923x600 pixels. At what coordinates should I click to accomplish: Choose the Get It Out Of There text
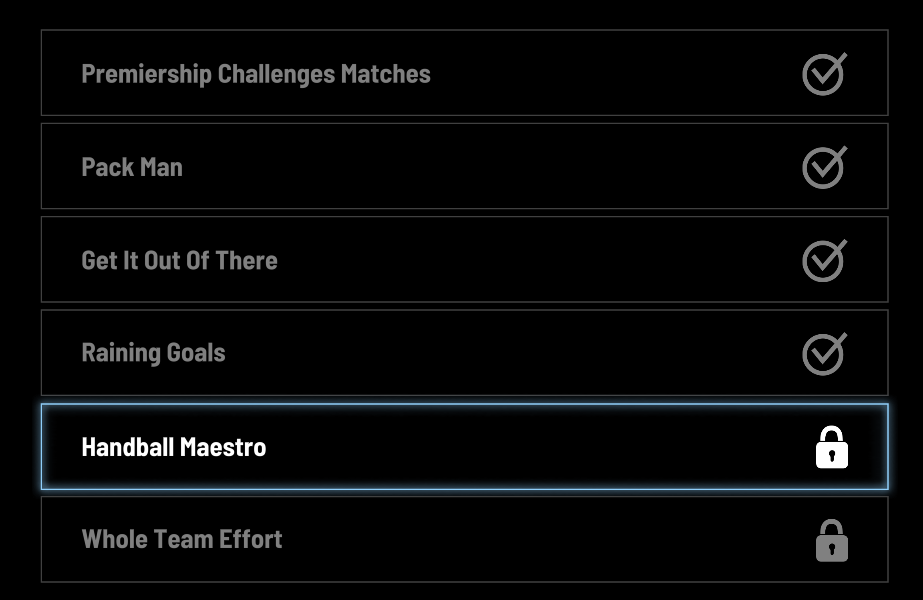[x=180, y=260]
